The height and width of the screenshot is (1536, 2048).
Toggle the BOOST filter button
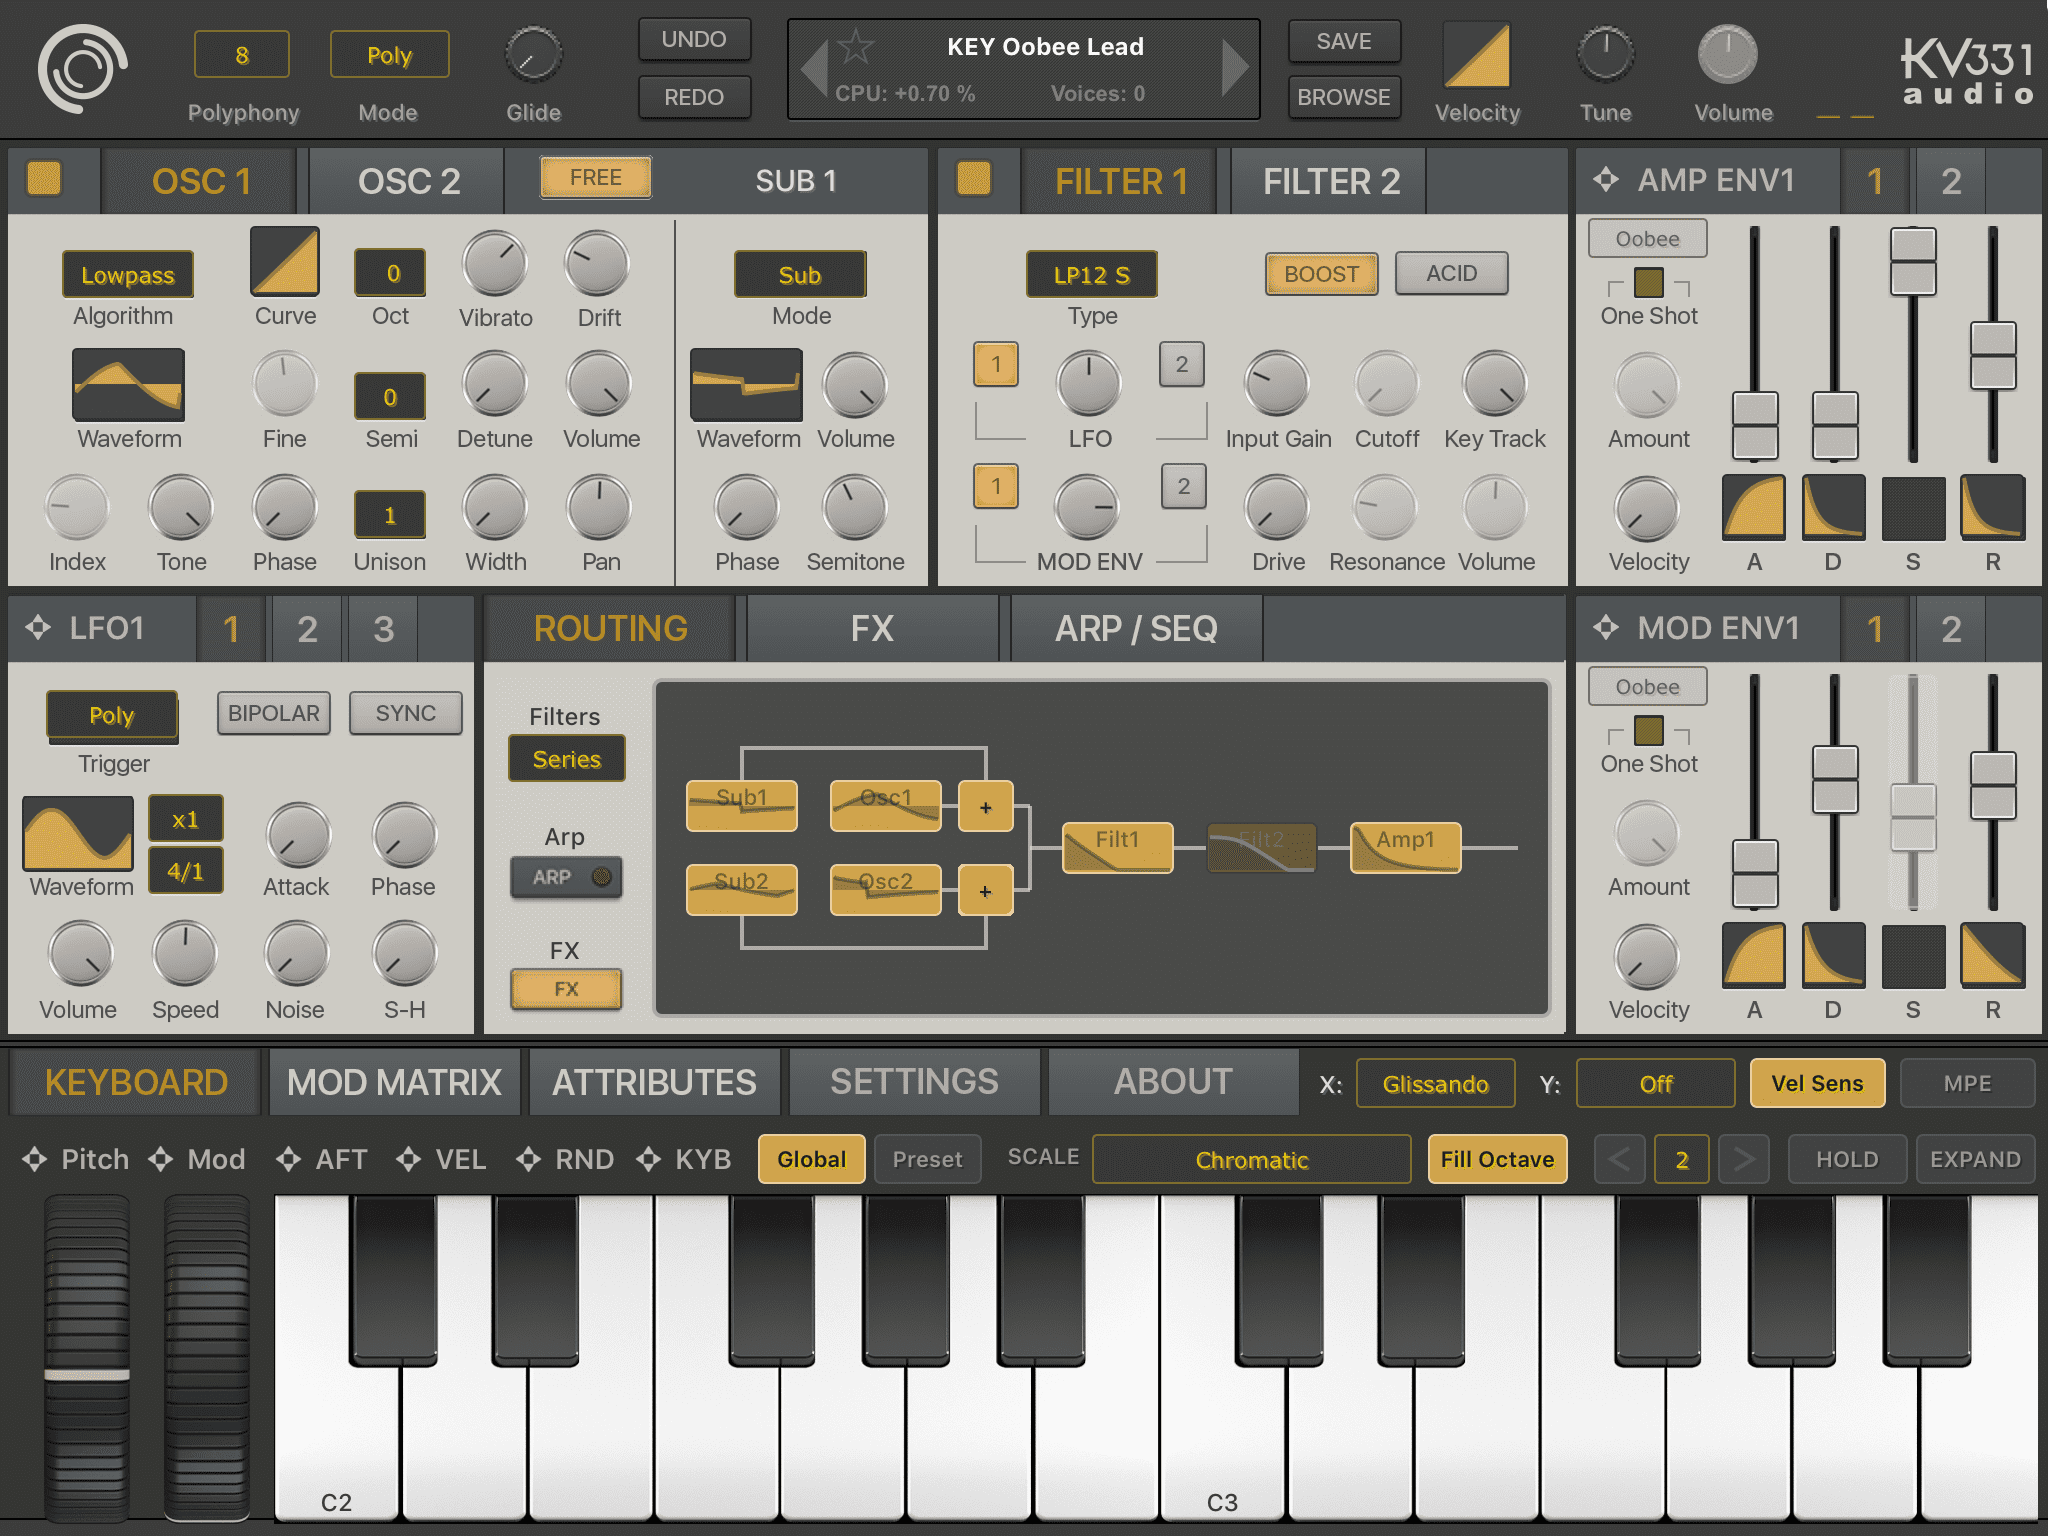[1320, 274]
